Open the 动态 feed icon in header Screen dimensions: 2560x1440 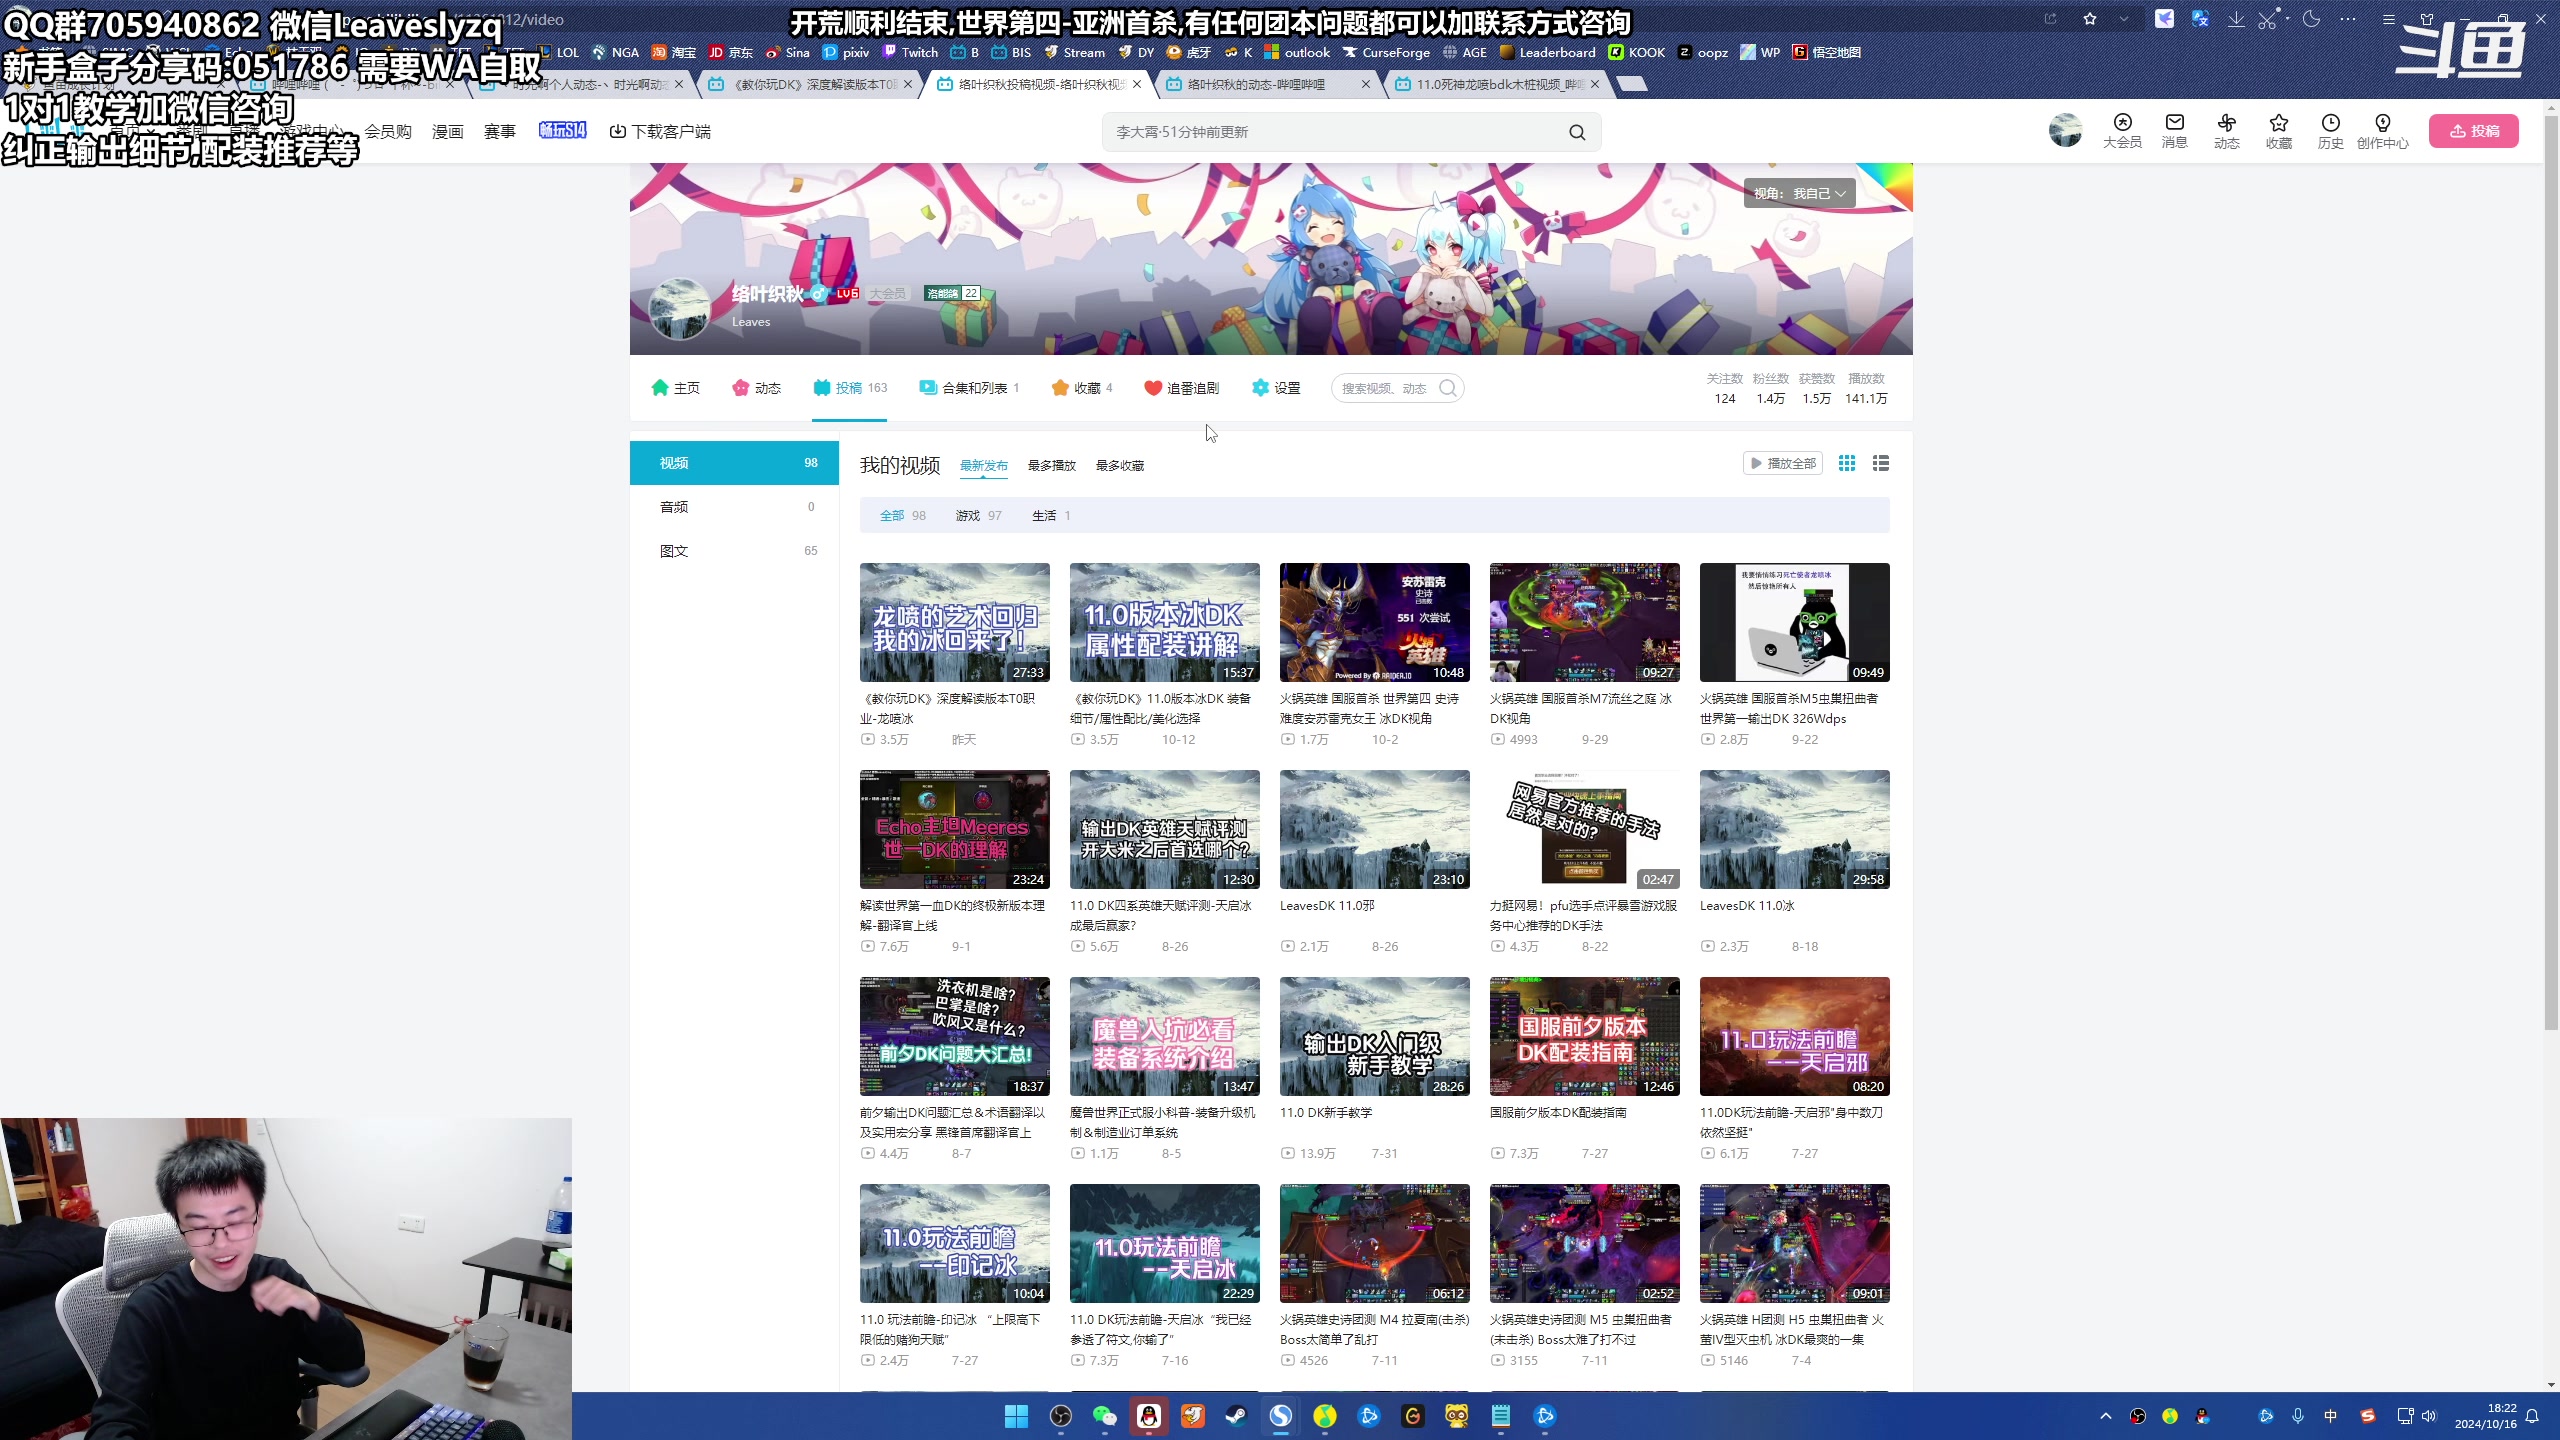pos(2226,131)
